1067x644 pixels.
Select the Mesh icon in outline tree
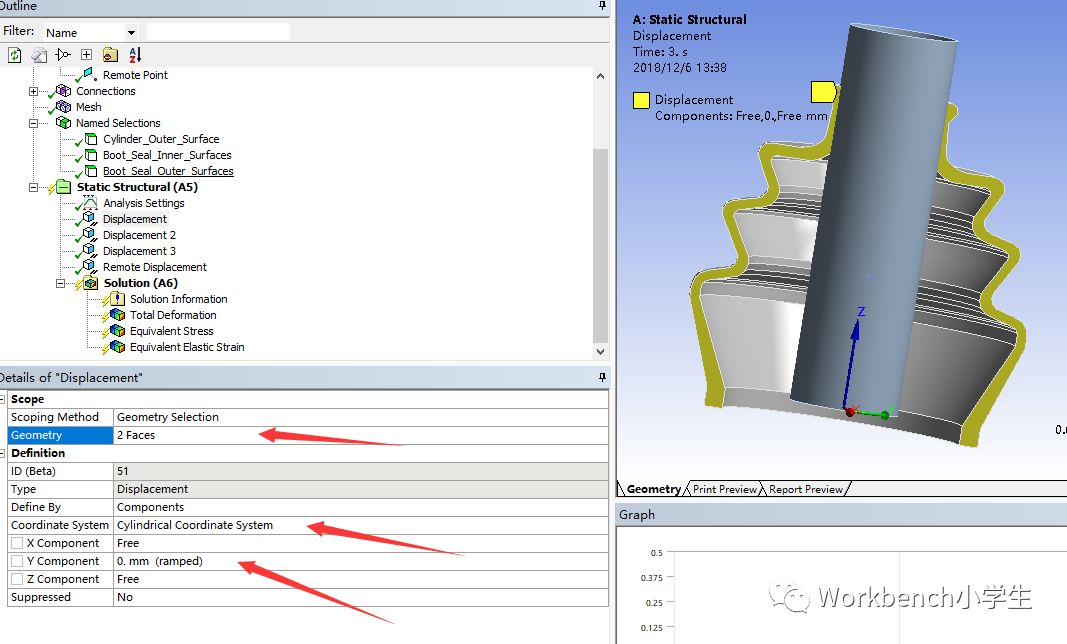pos(63,107)
